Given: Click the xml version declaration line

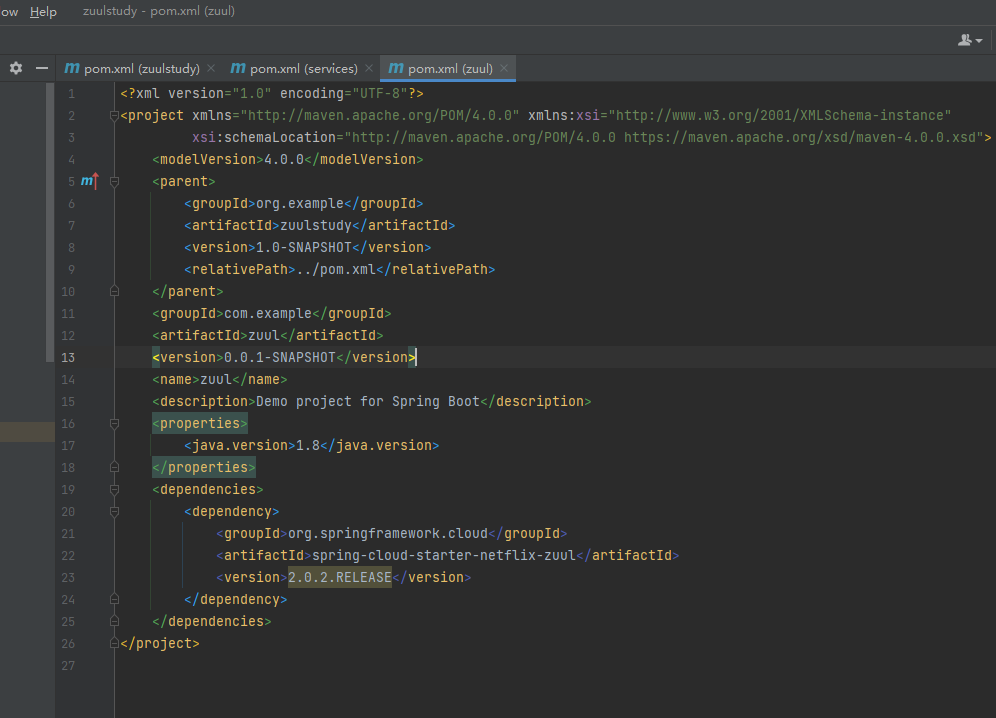Looking at the screenshot, I should 272,93.
